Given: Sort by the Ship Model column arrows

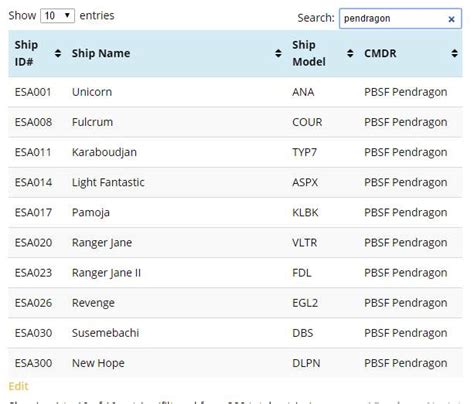Looking at the screenshot, I should click(350, 53).
